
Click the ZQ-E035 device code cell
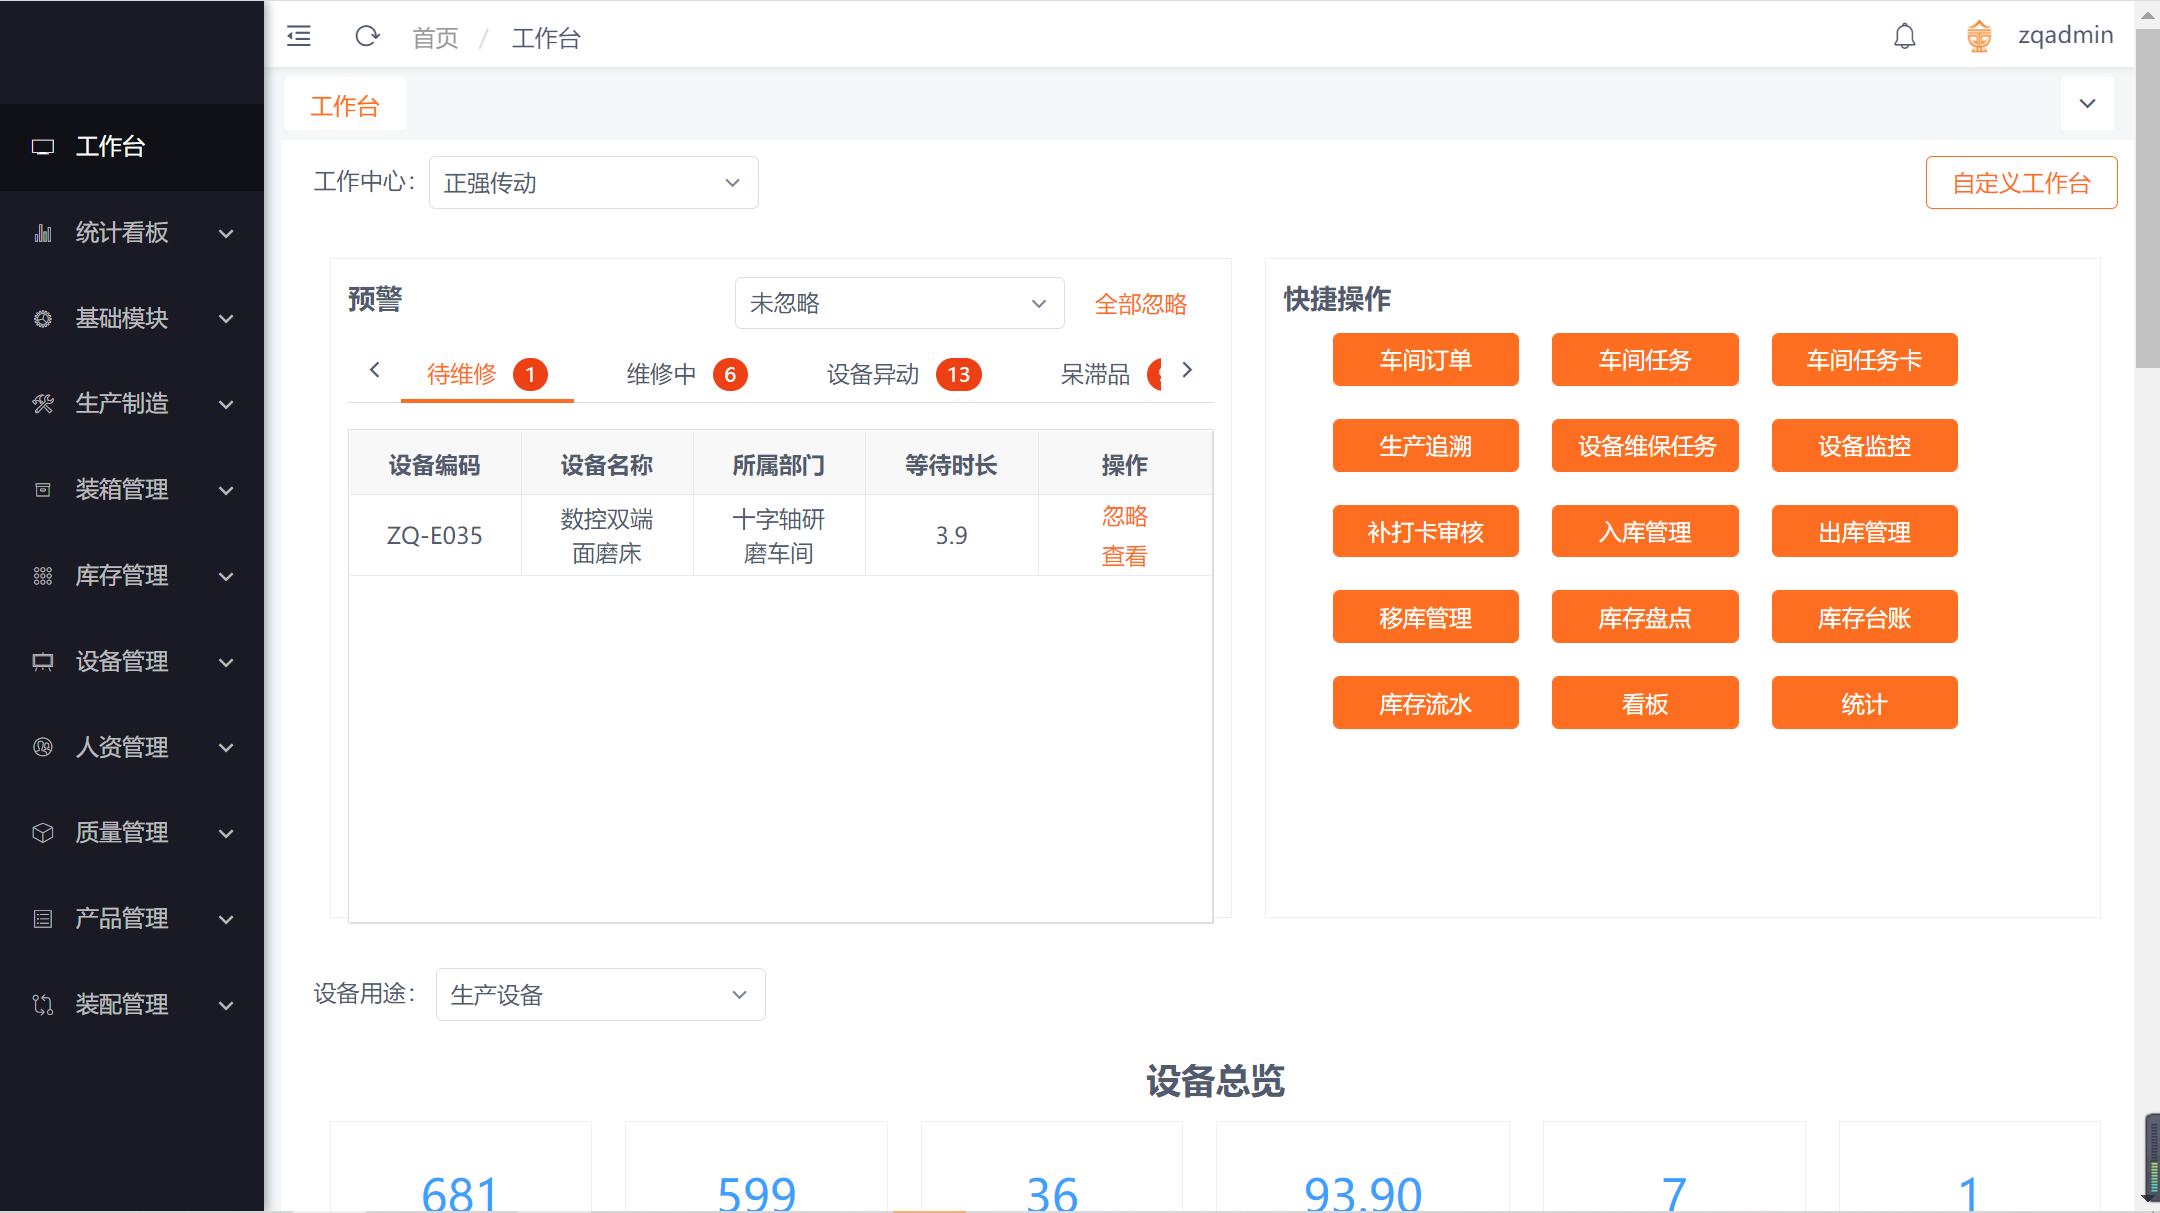(x=434, y=536)
